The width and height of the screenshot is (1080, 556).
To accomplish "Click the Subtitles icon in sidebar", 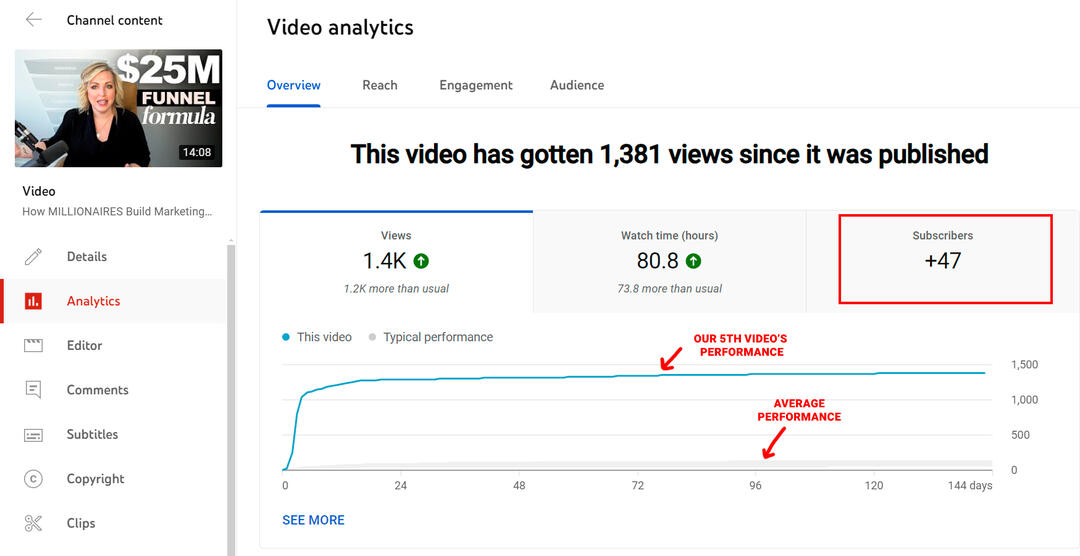I will pos(34,435).
